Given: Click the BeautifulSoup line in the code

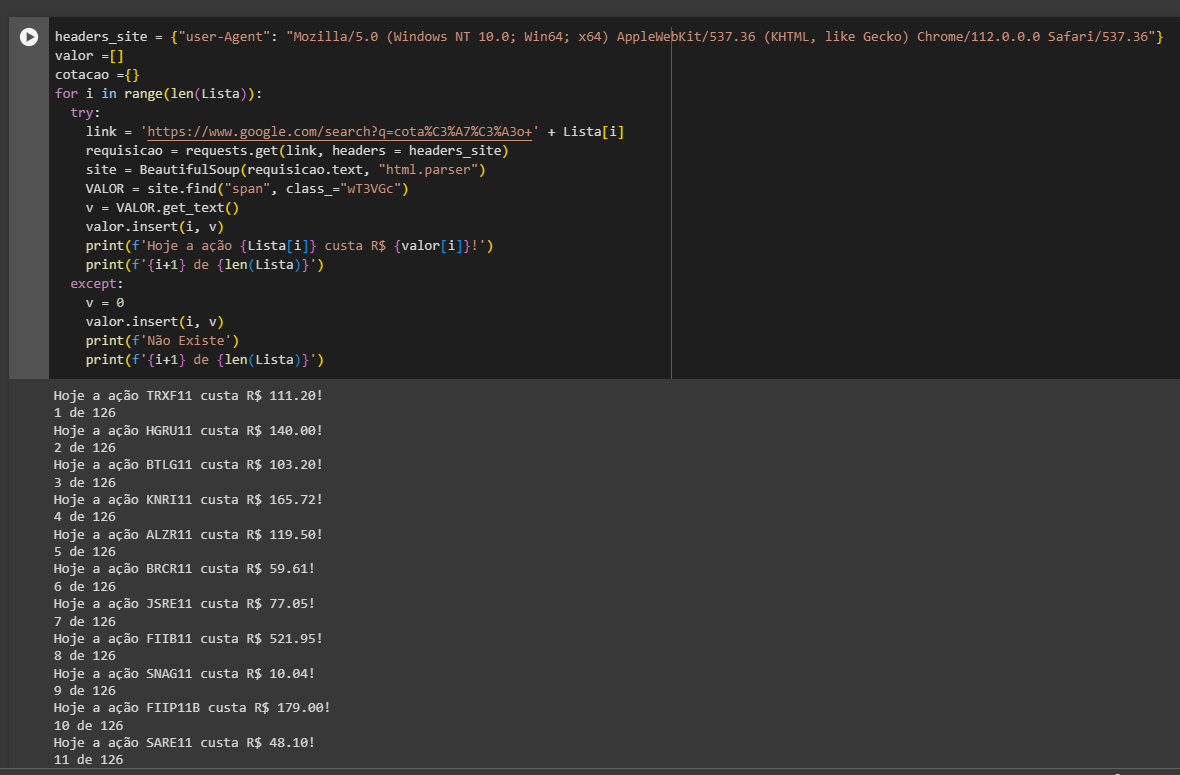Looking at the screenshot, I should (200, 169).
